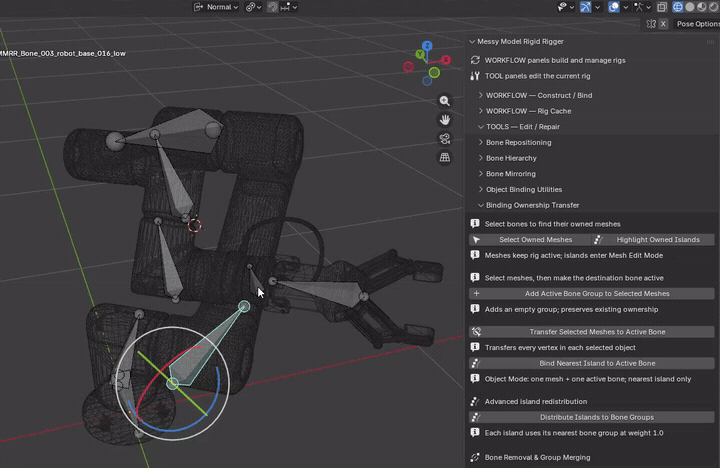Open the overlays options dropdown arrow

pos(625,7)
